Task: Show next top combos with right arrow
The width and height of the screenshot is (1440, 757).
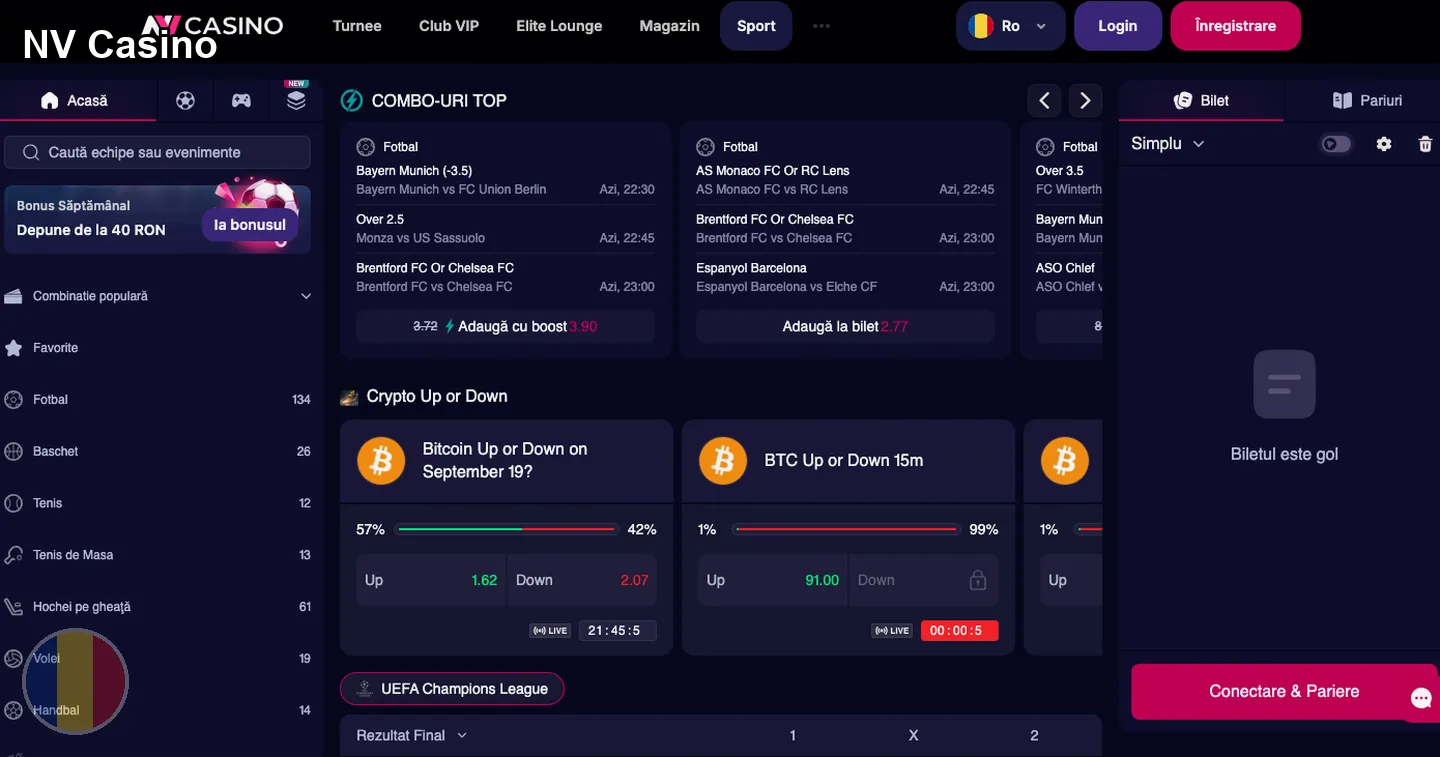Action: [x=1085, y=100]
